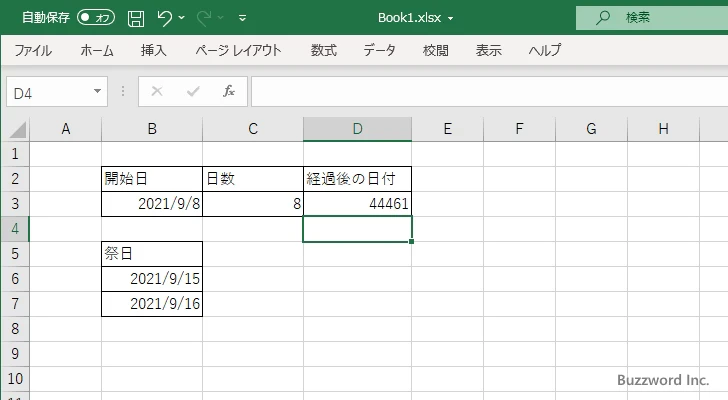Viewport: 728px width, 400px height.
Task: Select row 5 header
Action: click(x=15, y=254)
